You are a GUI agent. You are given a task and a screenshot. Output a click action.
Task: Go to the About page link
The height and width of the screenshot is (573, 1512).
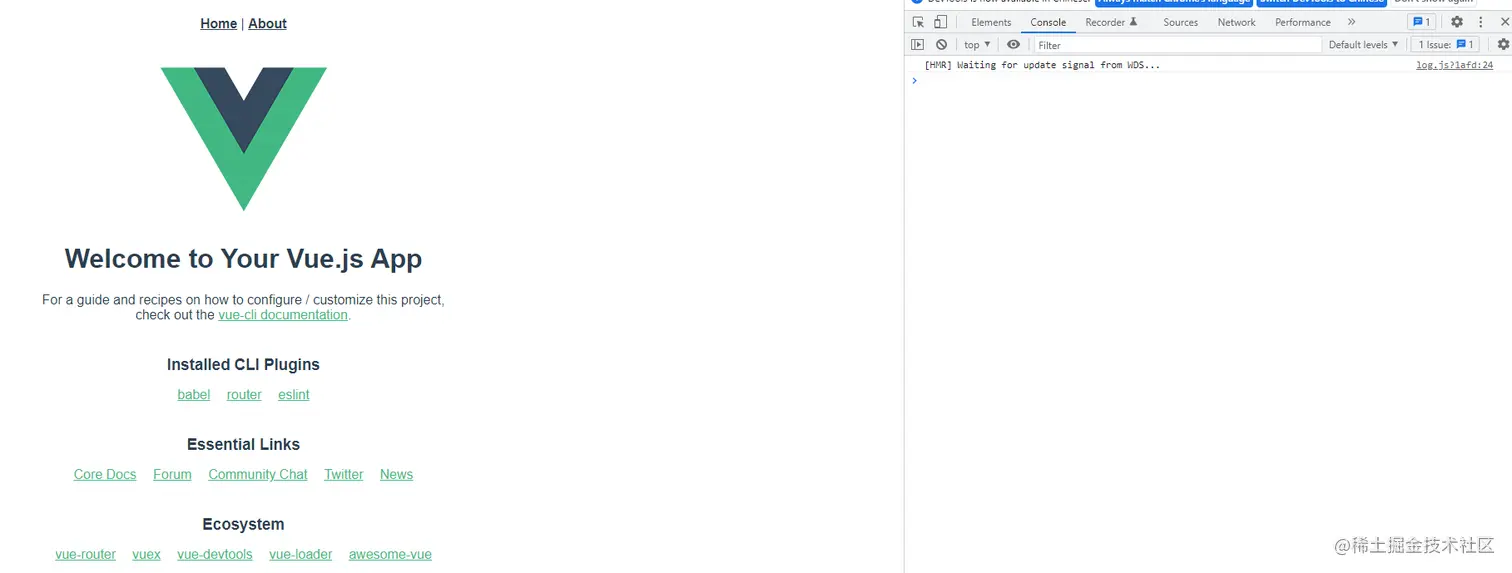267,24
